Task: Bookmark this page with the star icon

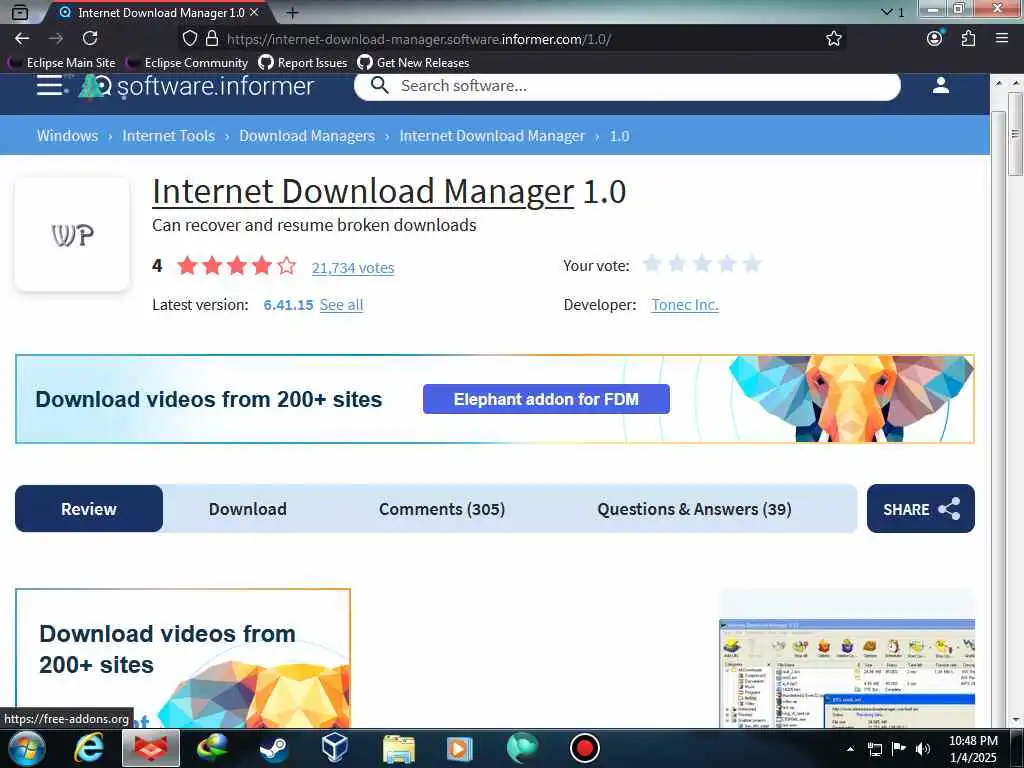Action: click(834, 39)
